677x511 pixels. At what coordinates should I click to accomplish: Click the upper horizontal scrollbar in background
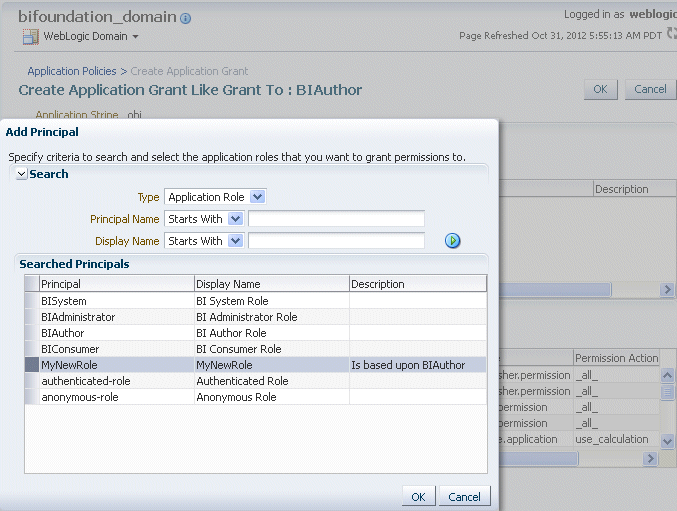coord(555,289)
